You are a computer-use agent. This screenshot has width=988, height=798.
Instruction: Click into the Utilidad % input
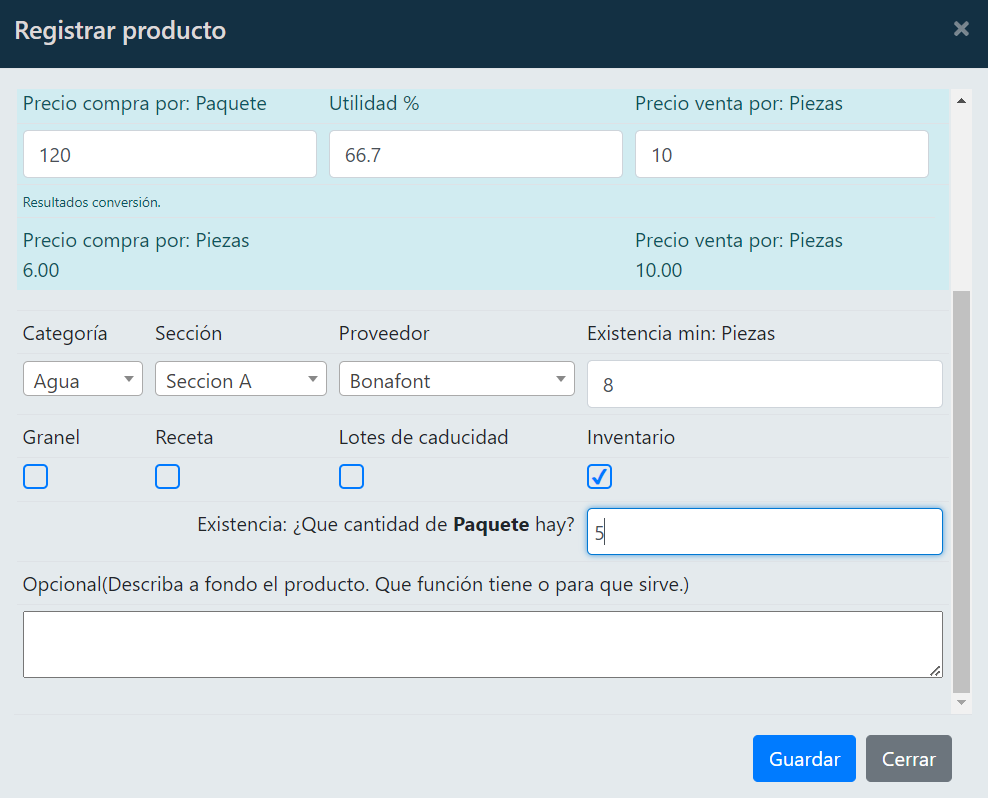475,155
